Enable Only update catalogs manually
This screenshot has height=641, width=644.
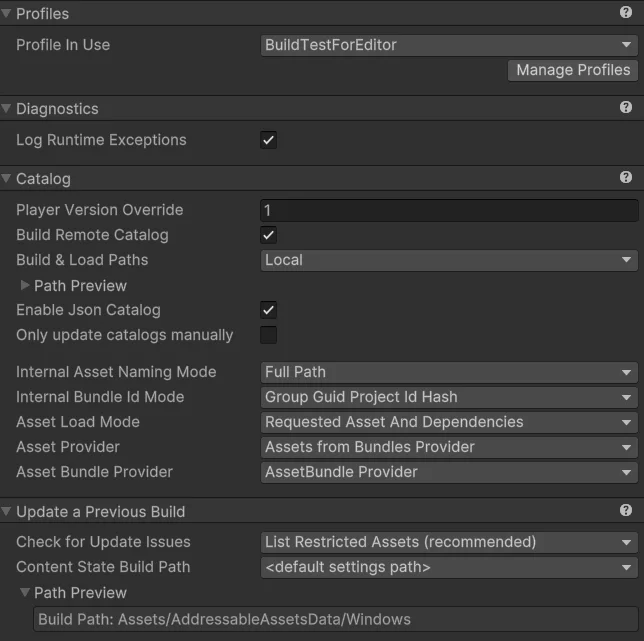coord(269,335)
